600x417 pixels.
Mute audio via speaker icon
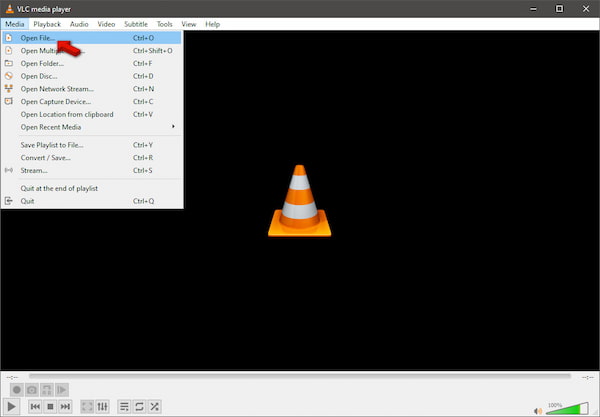click(x=538, y=411)
